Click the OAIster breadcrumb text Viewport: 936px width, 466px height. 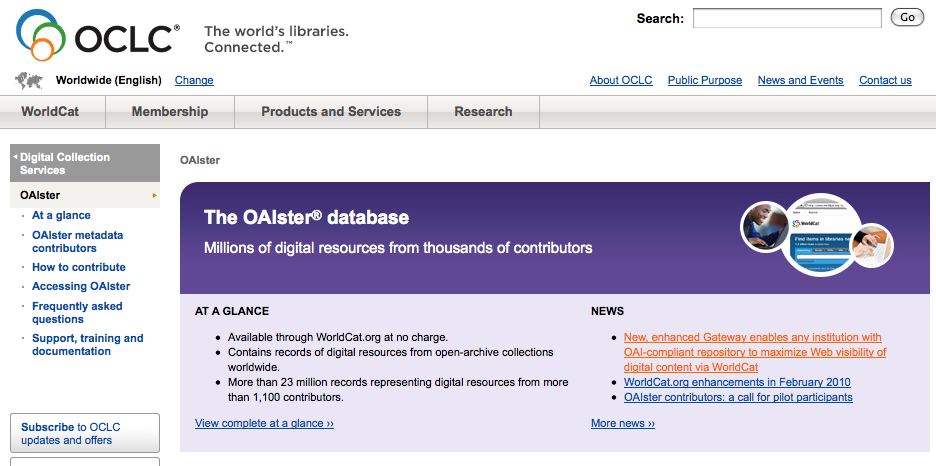tap(200, 160)
